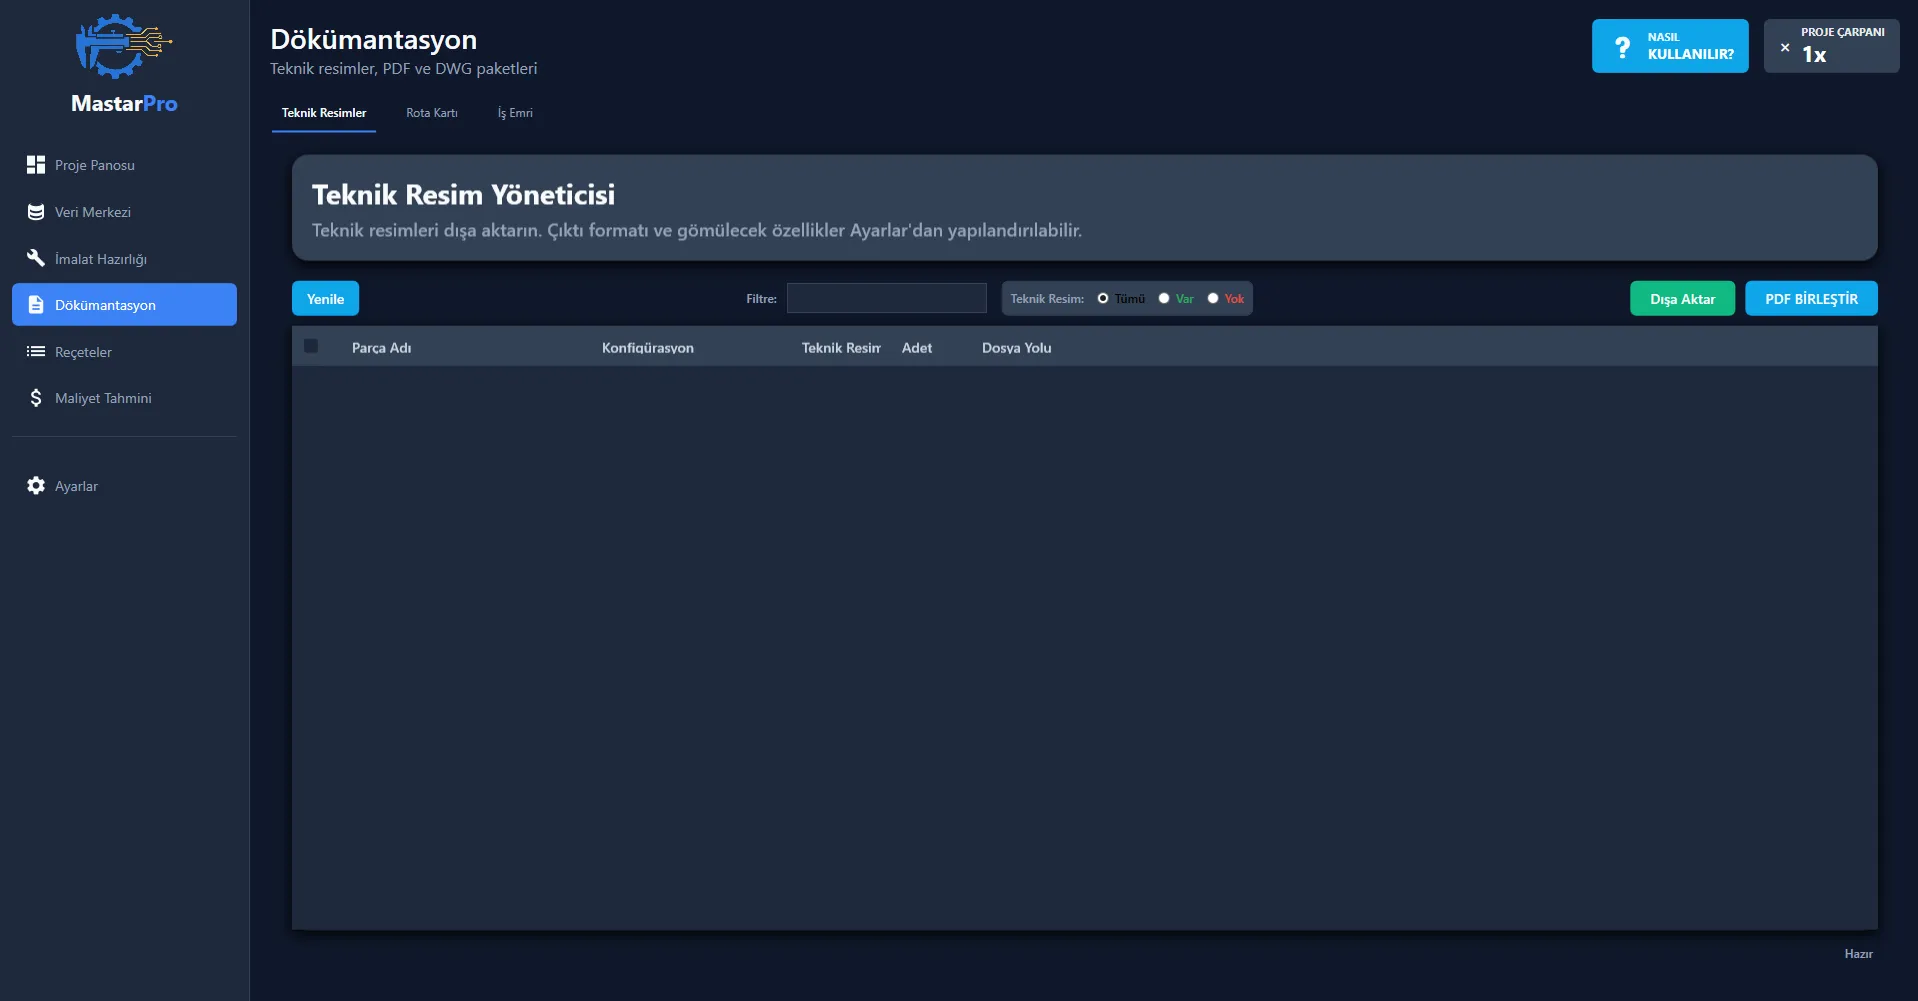Select the İmalat Hazırlığı wrench icon
This screenshot has height=1001, width=1918.
point(36,258)
